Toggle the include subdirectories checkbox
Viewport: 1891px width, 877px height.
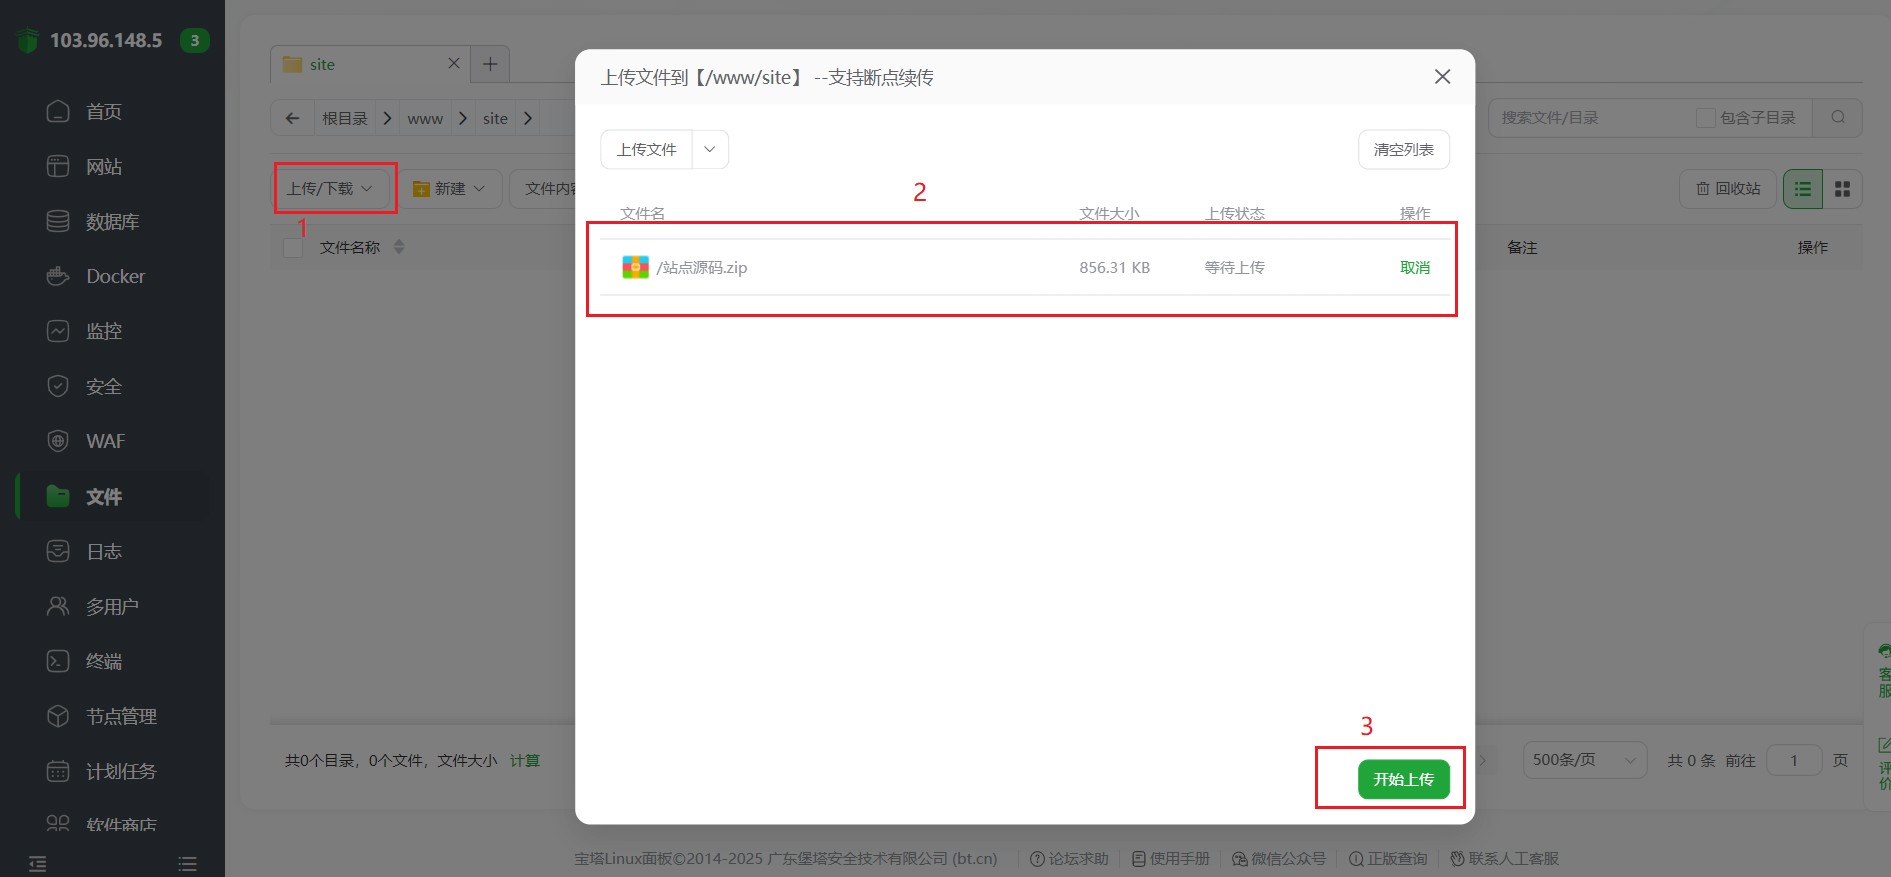coord(1705,118)
